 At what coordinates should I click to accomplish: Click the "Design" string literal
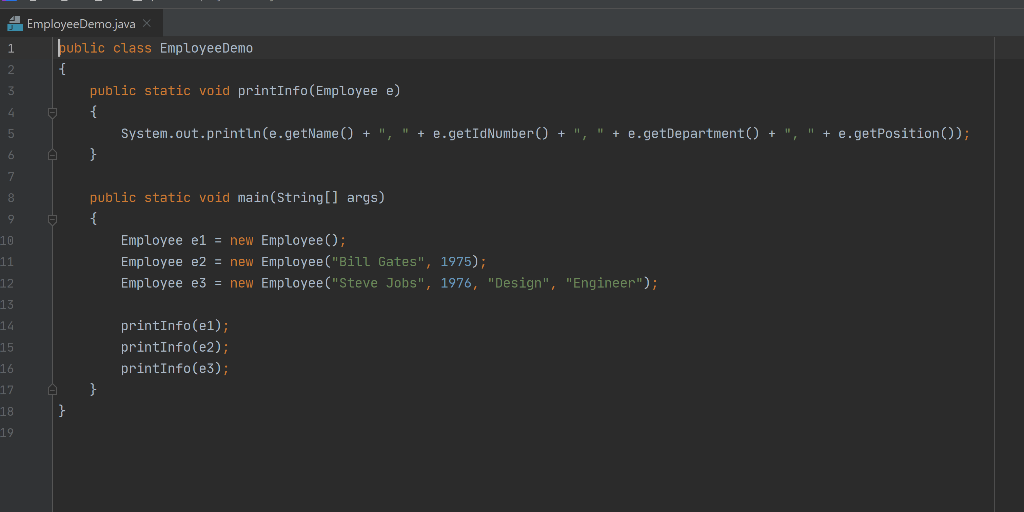pyautogui.click(x=519, y=283)
